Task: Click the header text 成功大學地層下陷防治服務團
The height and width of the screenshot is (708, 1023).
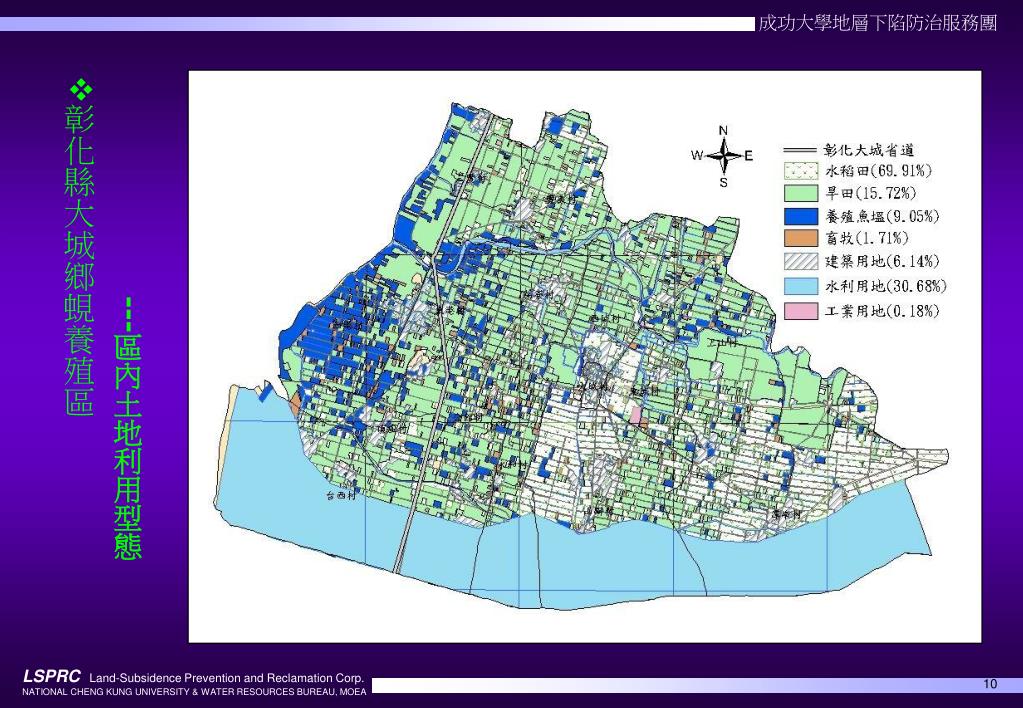Action: [x=878, y=23]
